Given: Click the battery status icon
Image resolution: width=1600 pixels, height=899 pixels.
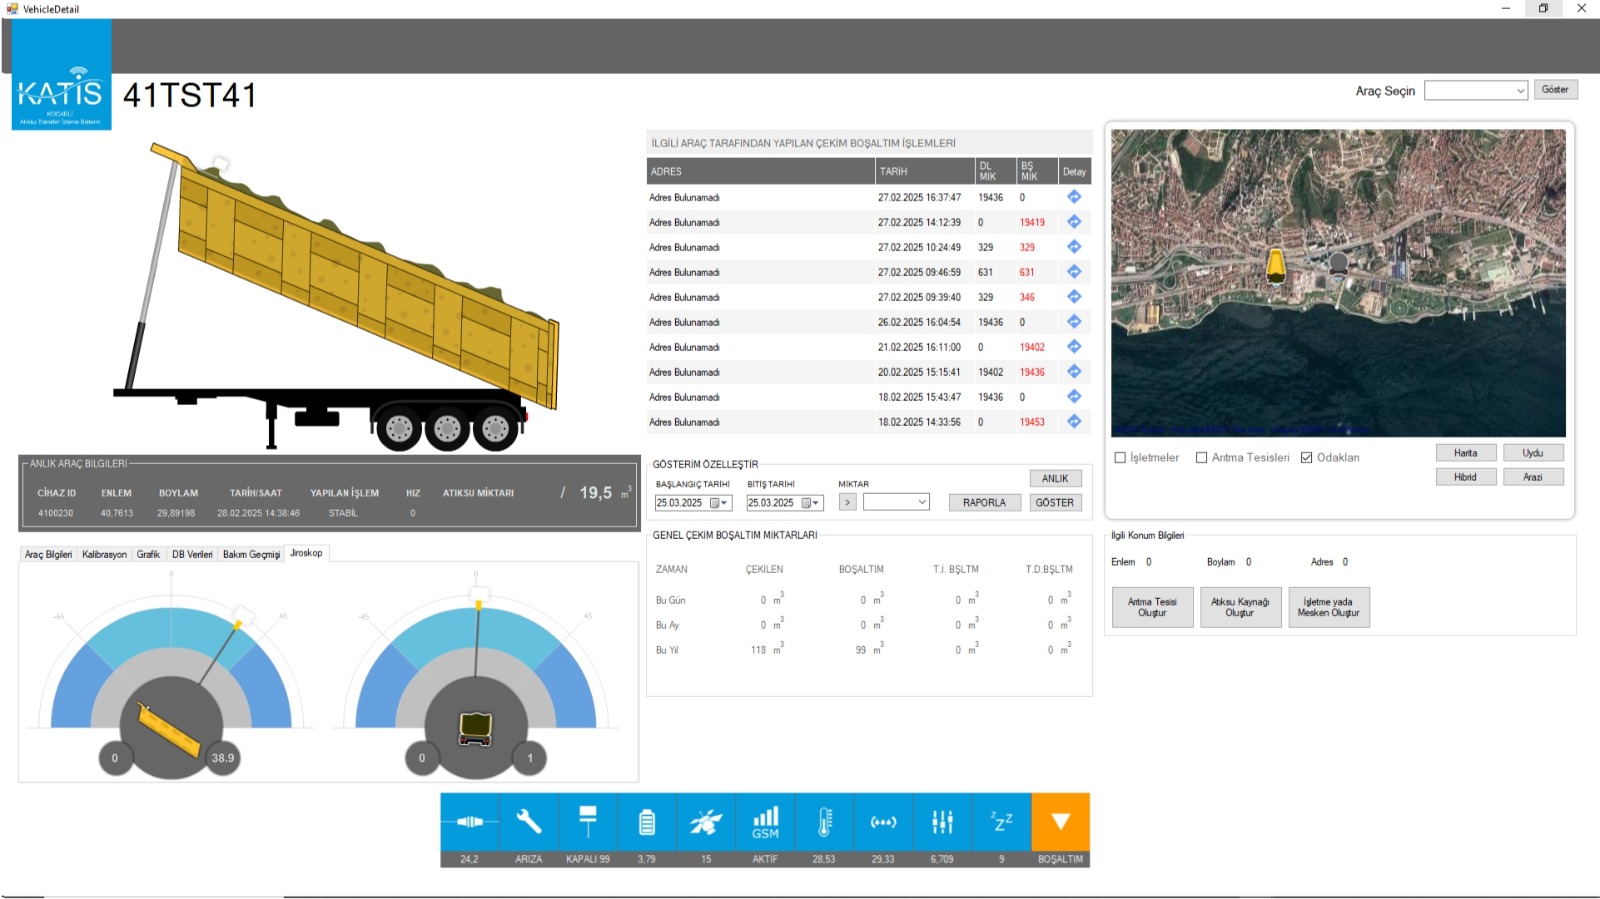Looking at the screenshot, I should point(647,822).
